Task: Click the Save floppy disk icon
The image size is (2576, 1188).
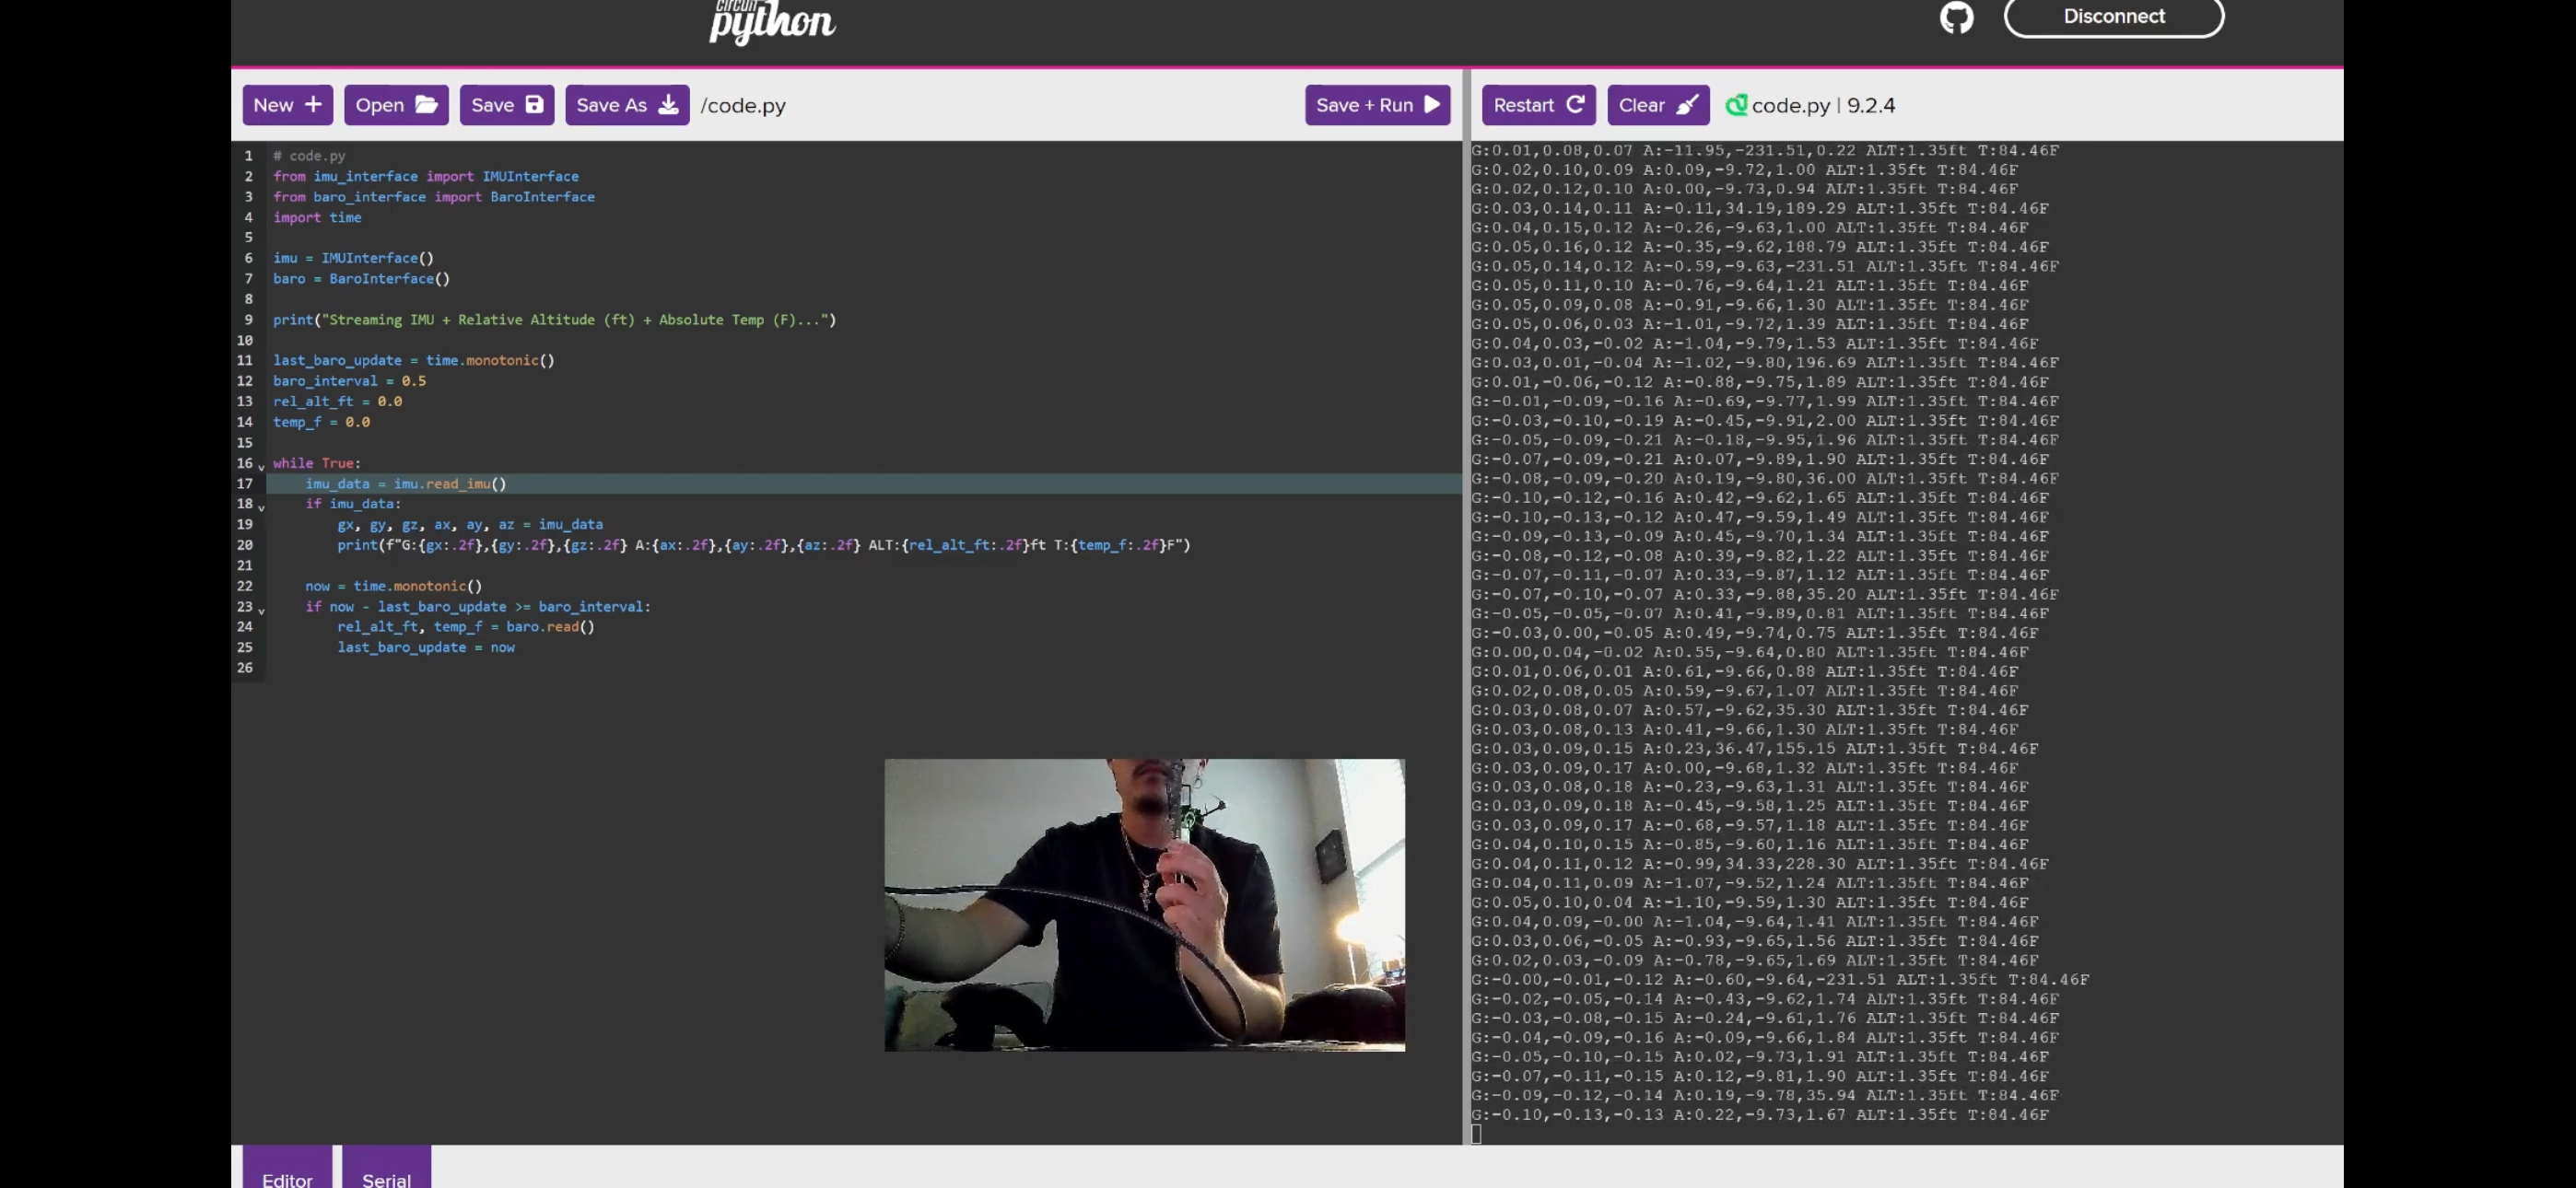Action: tap(535, 105)
